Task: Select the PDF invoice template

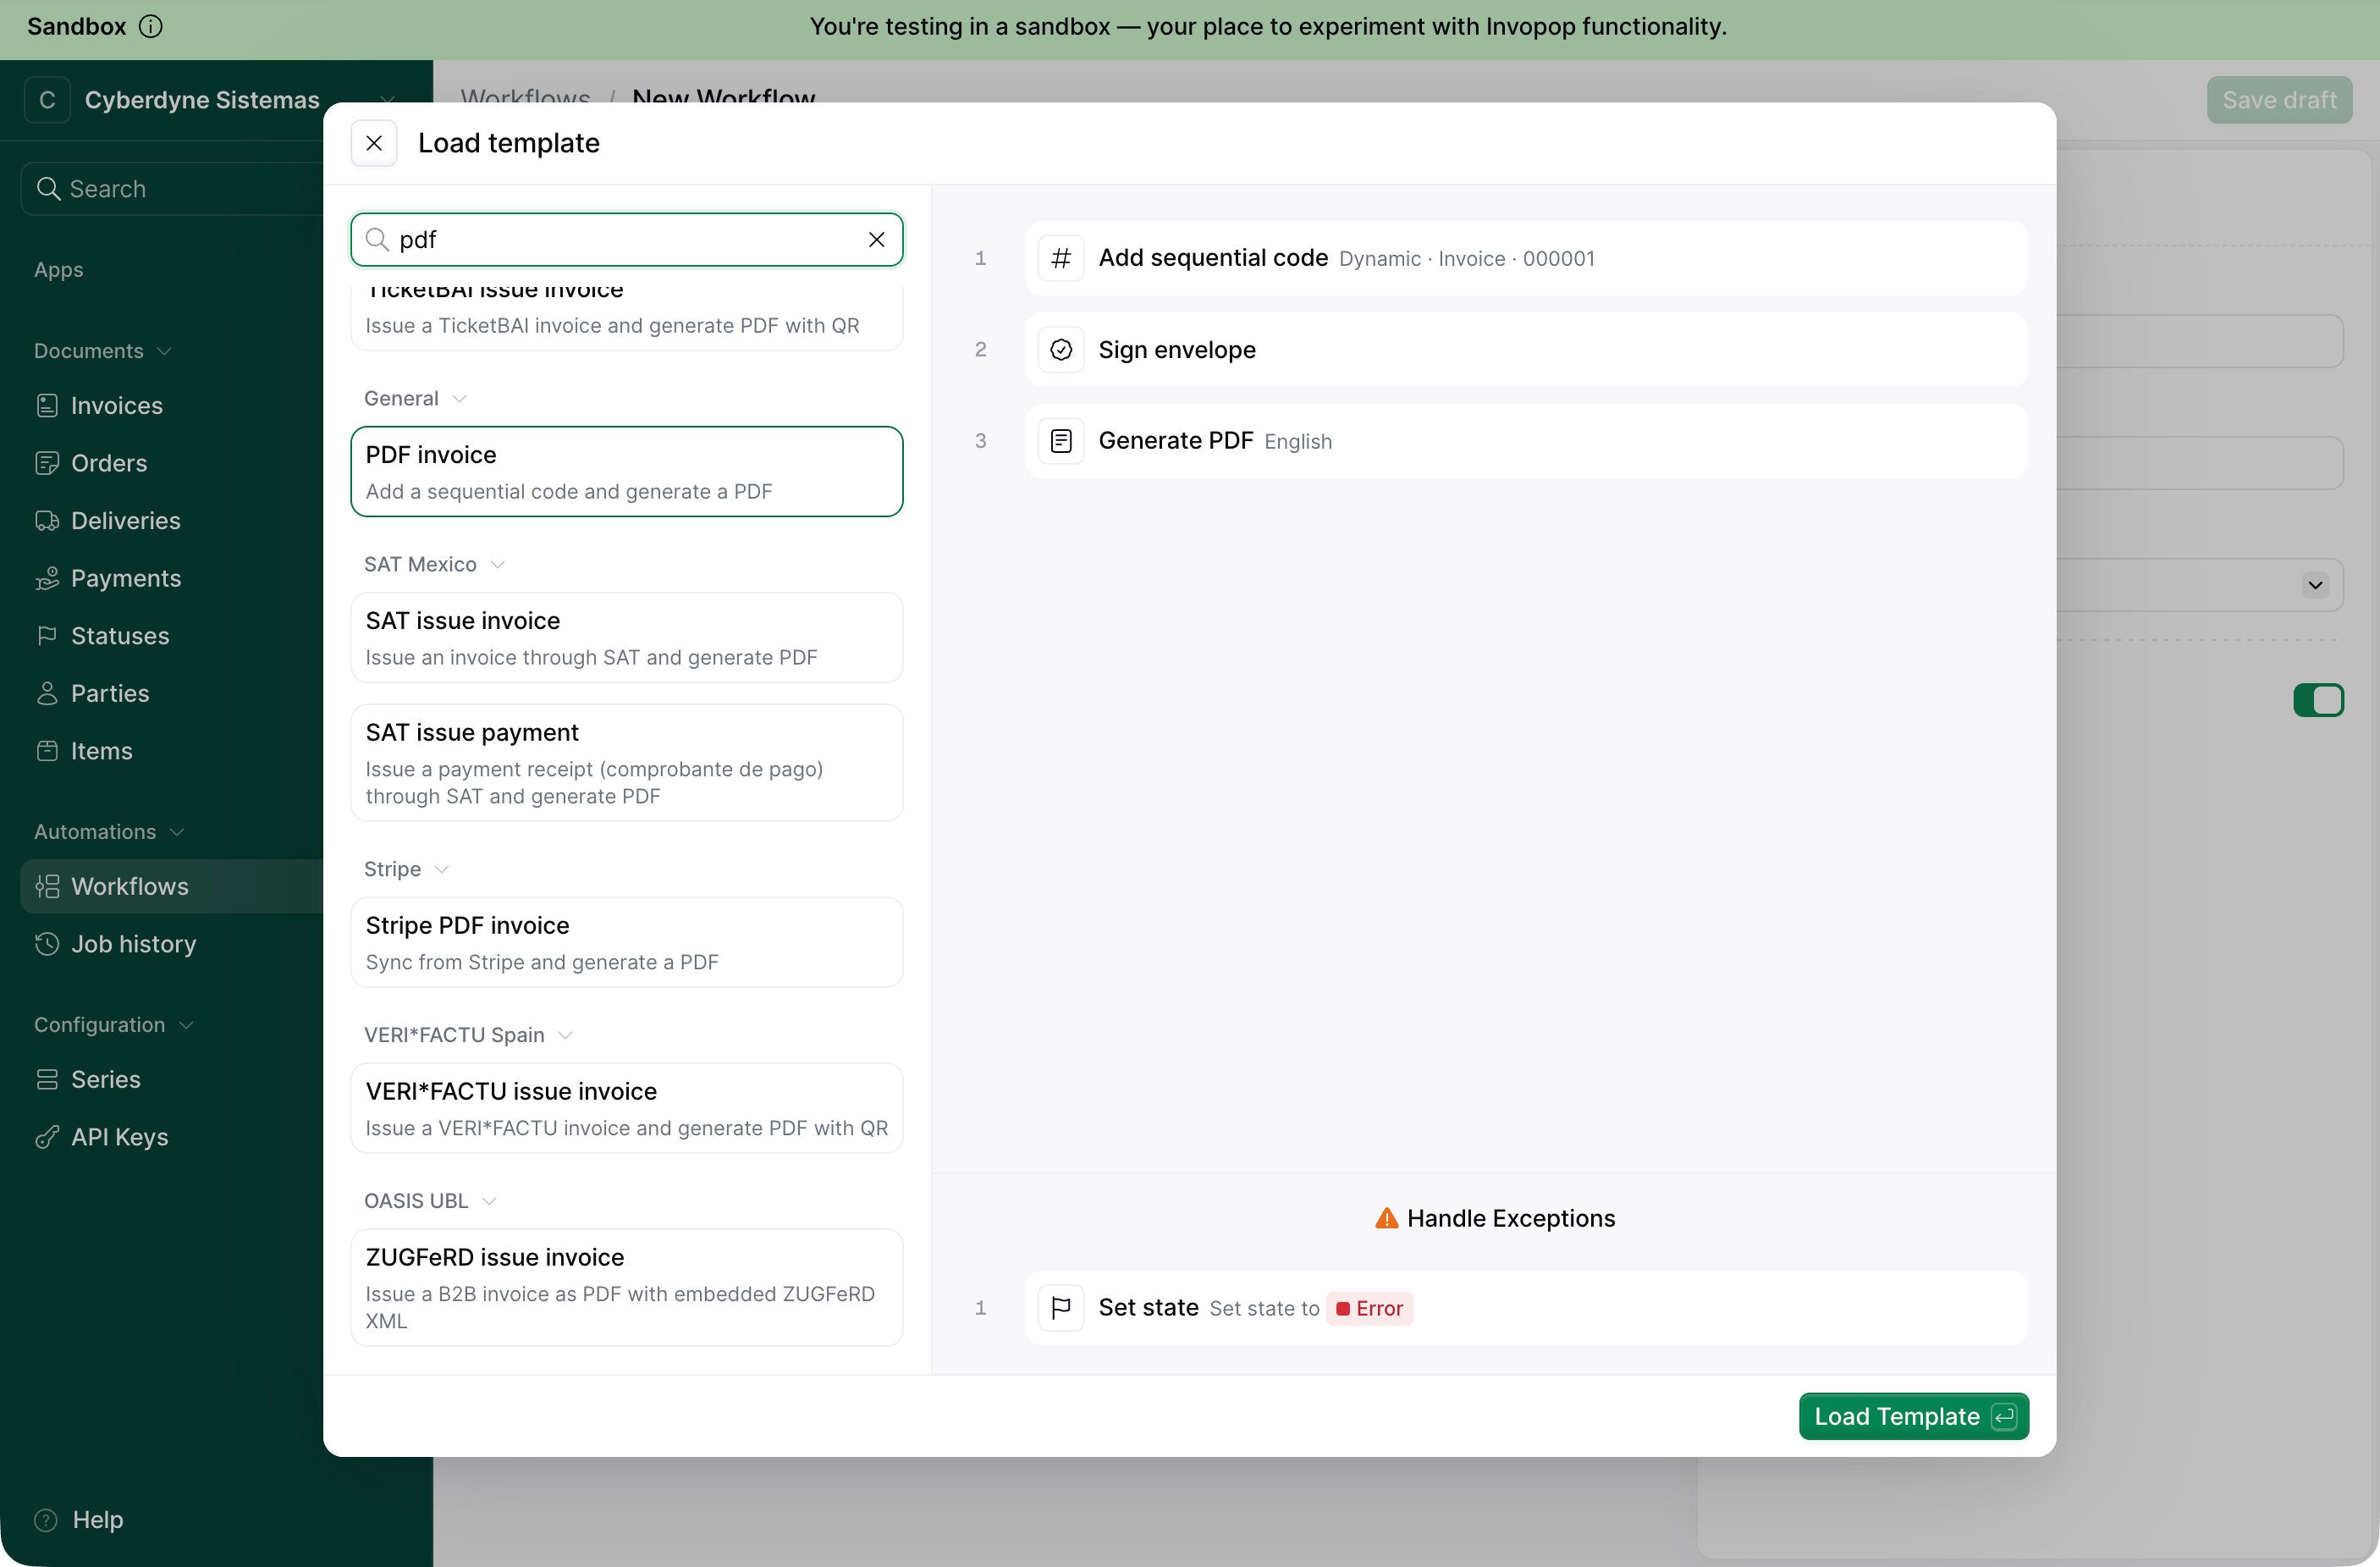Action: 627,472
